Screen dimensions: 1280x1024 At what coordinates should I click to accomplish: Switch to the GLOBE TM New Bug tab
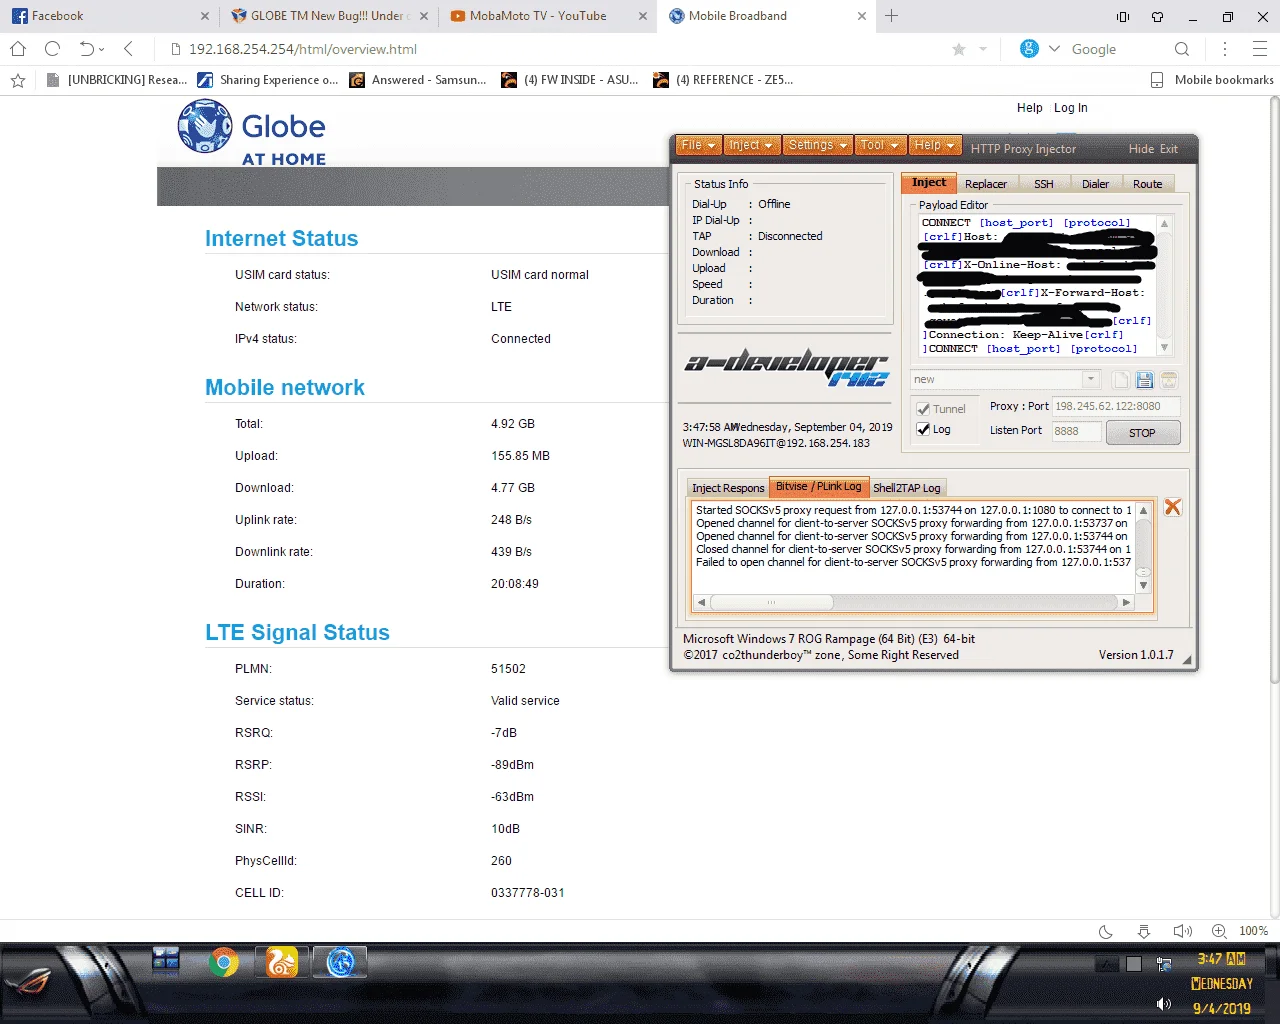[x=326, y=16]
